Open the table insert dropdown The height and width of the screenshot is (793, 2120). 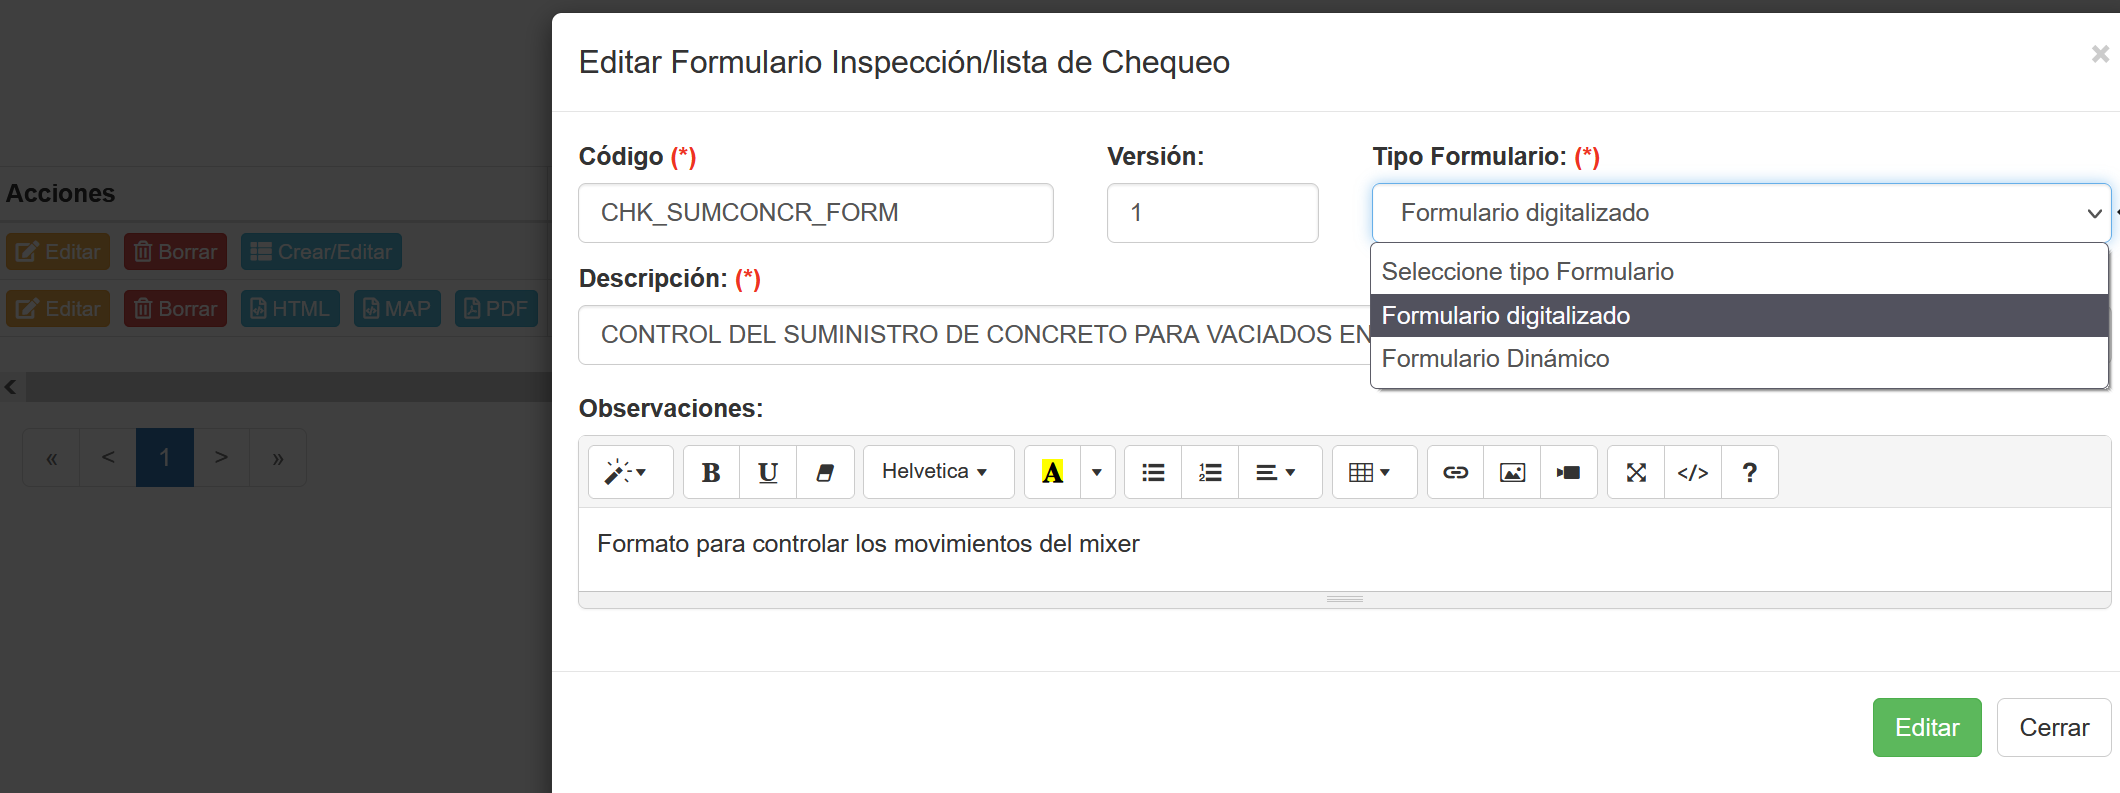(x=1371, y=472)
